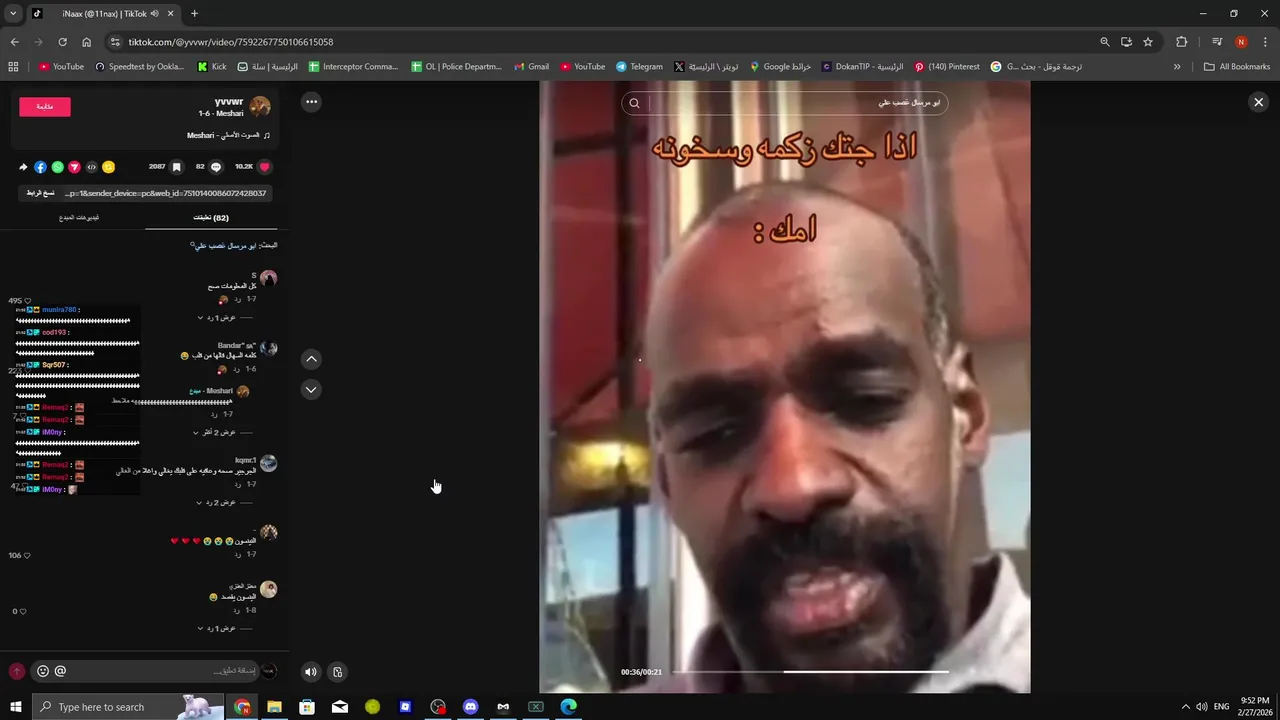Seek in the video progress bar
This screenshot has height=720, width=1280.
810,672
